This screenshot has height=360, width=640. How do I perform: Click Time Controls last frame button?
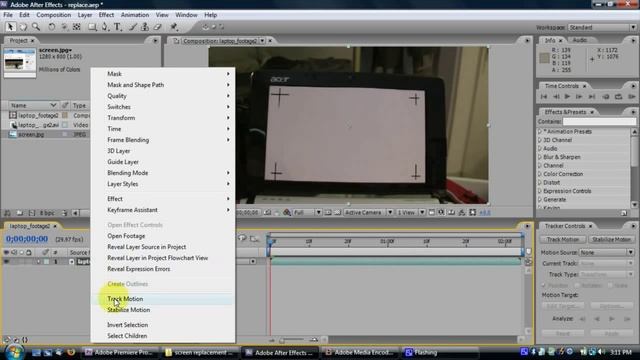click(x=592, y=97)
